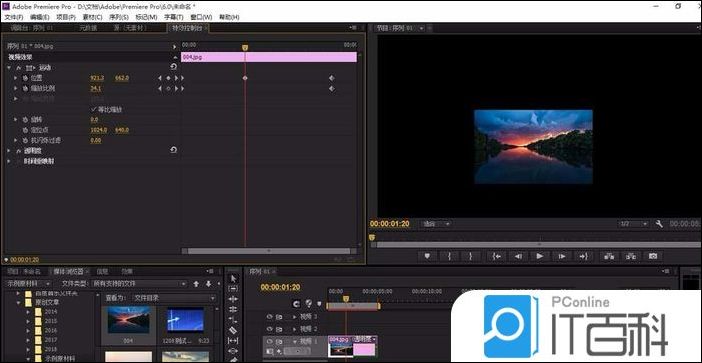Toggle sync lock on Video 3 track

pyautogui.click(x=279, y=316)
